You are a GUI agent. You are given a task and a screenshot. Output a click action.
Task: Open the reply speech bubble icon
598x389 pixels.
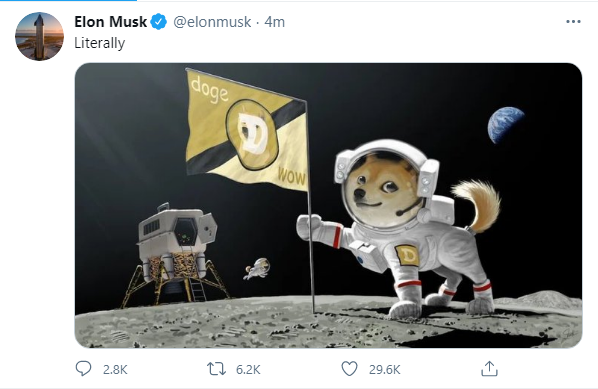tap(83, 369)
